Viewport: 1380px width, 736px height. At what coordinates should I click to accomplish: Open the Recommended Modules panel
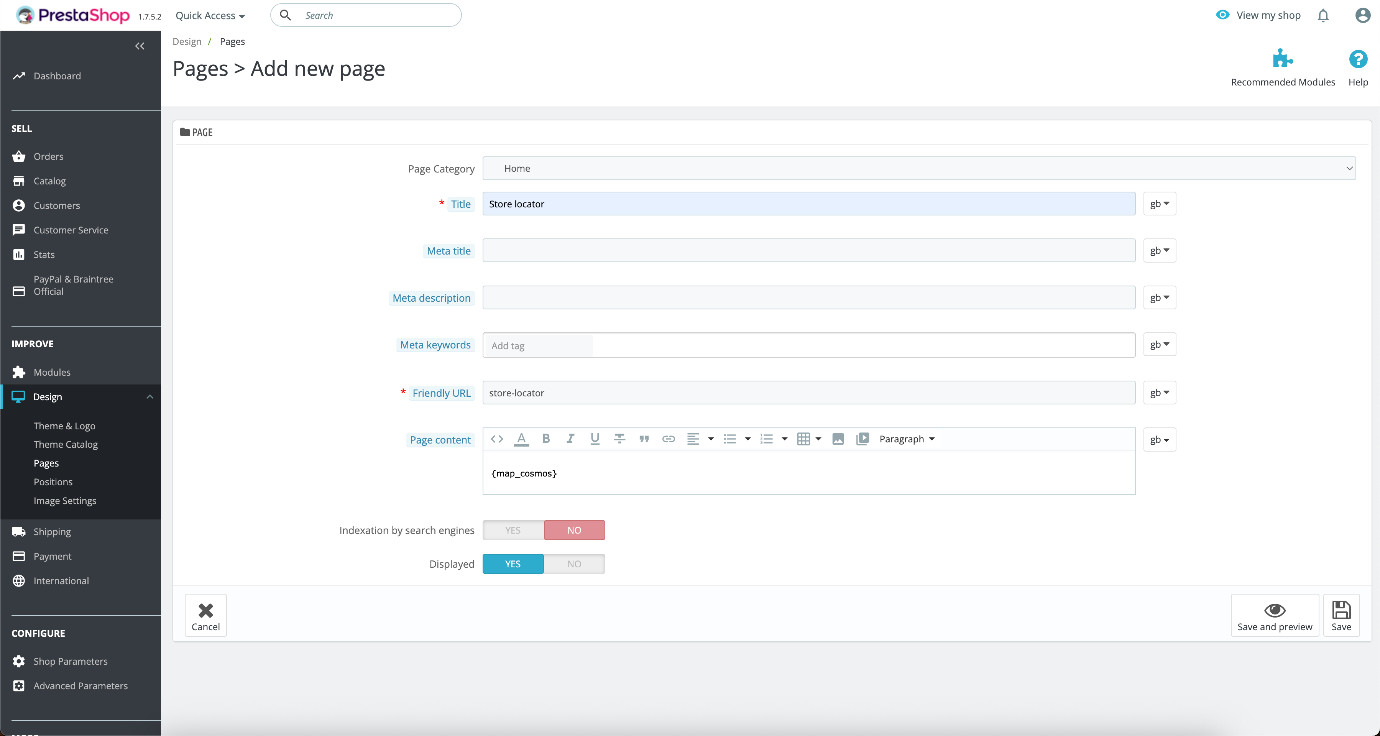(x=1282, y=60)
